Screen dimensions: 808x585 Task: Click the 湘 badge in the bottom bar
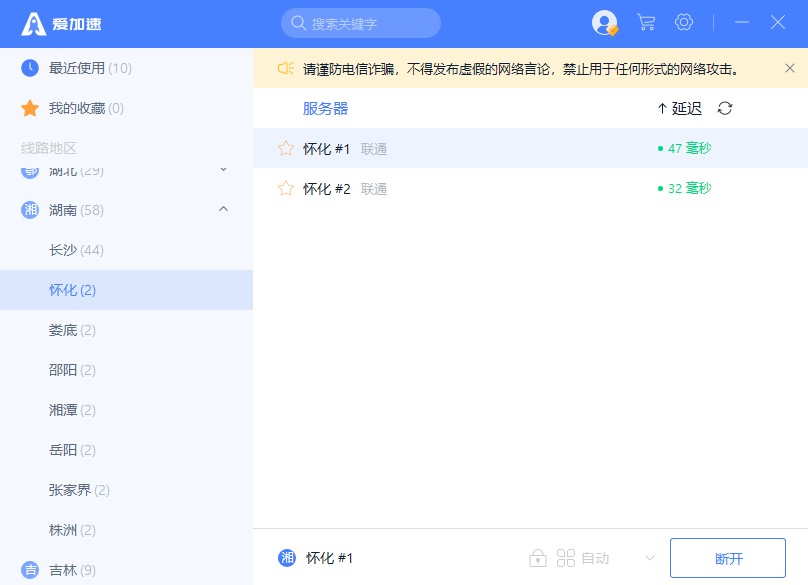pos(287,558)
